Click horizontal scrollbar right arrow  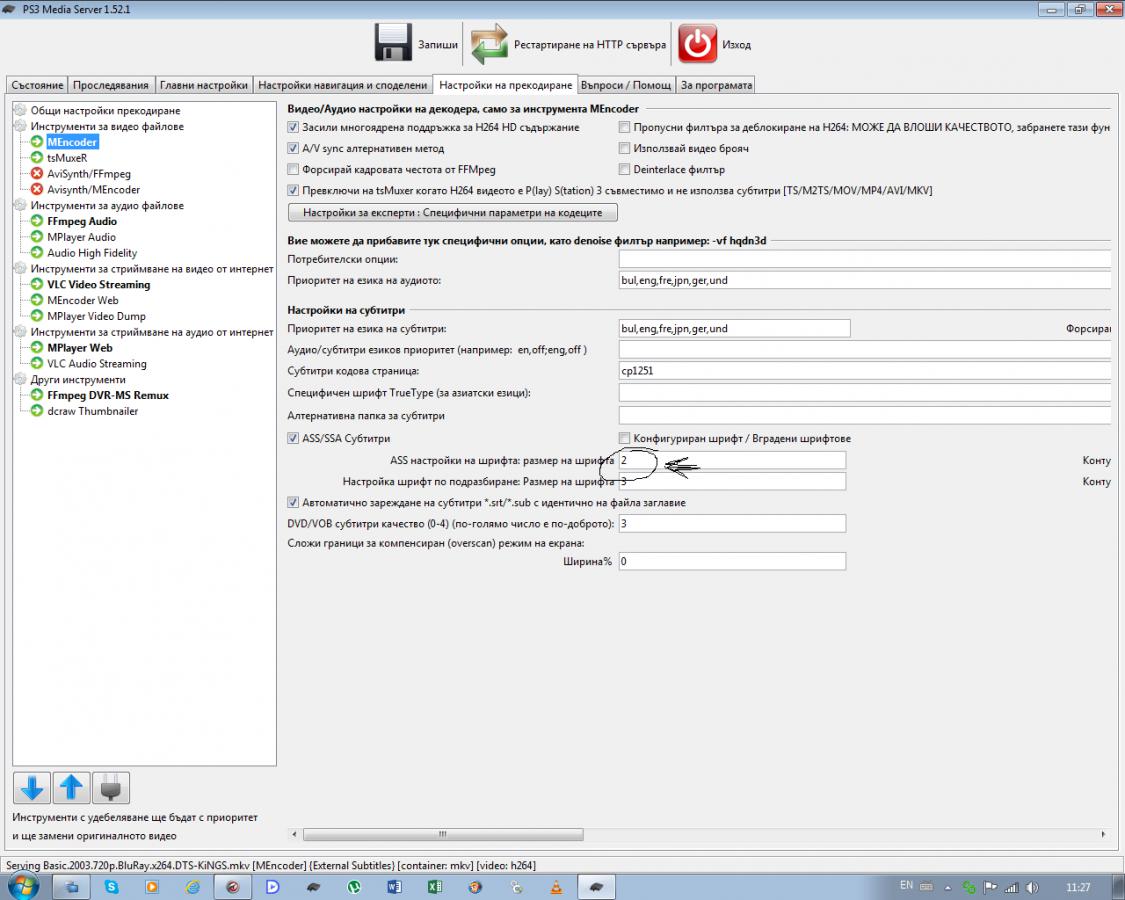click(1103, 834)
